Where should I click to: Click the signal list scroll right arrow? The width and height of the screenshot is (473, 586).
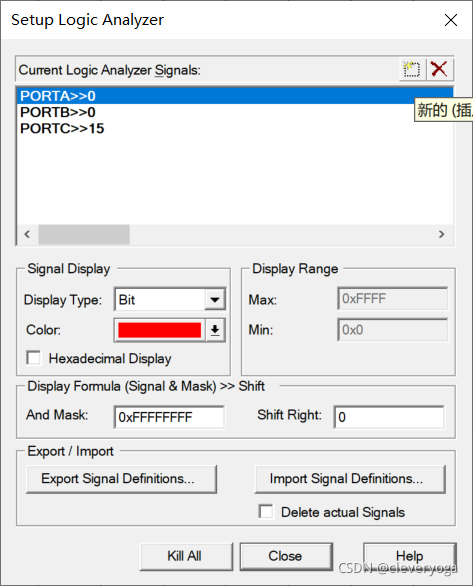(x=442, y=234)
